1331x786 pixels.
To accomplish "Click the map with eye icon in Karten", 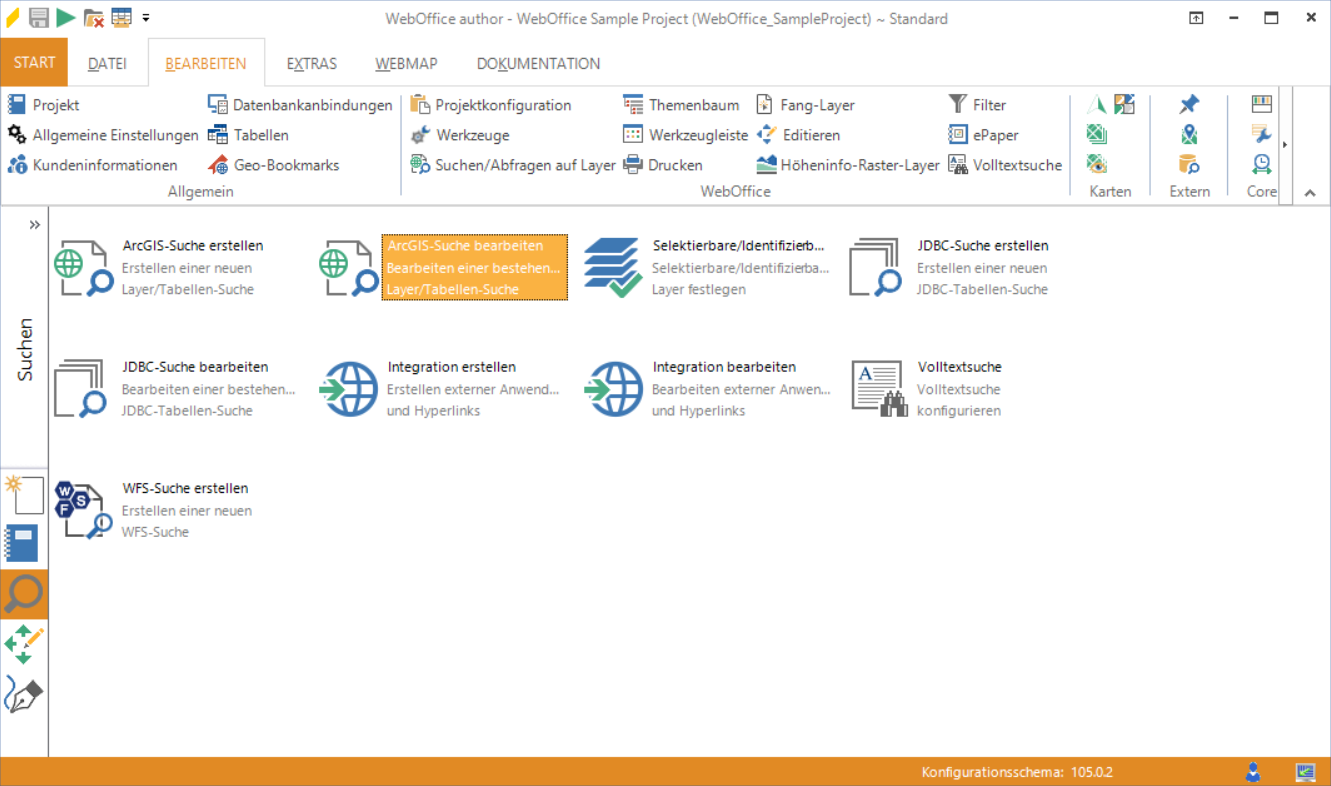I will [x=1097, y=164].
